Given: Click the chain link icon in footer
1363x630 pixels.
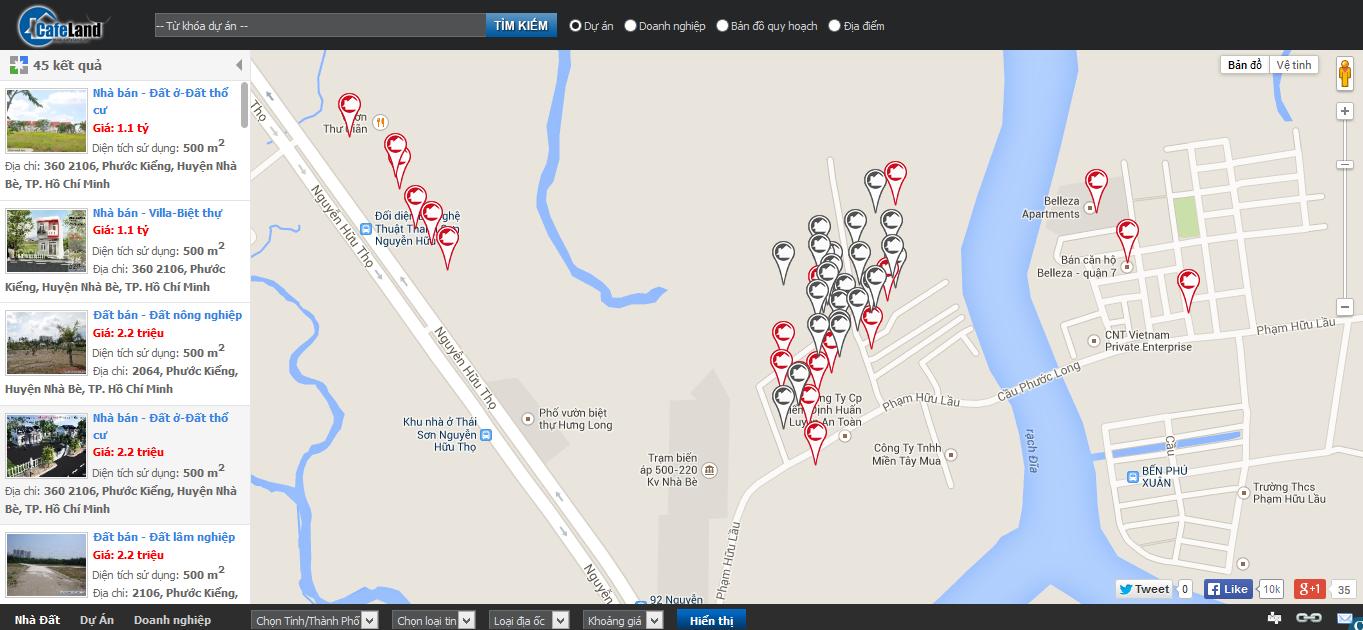Looking at the screenshot, I should click(1309, 618).
